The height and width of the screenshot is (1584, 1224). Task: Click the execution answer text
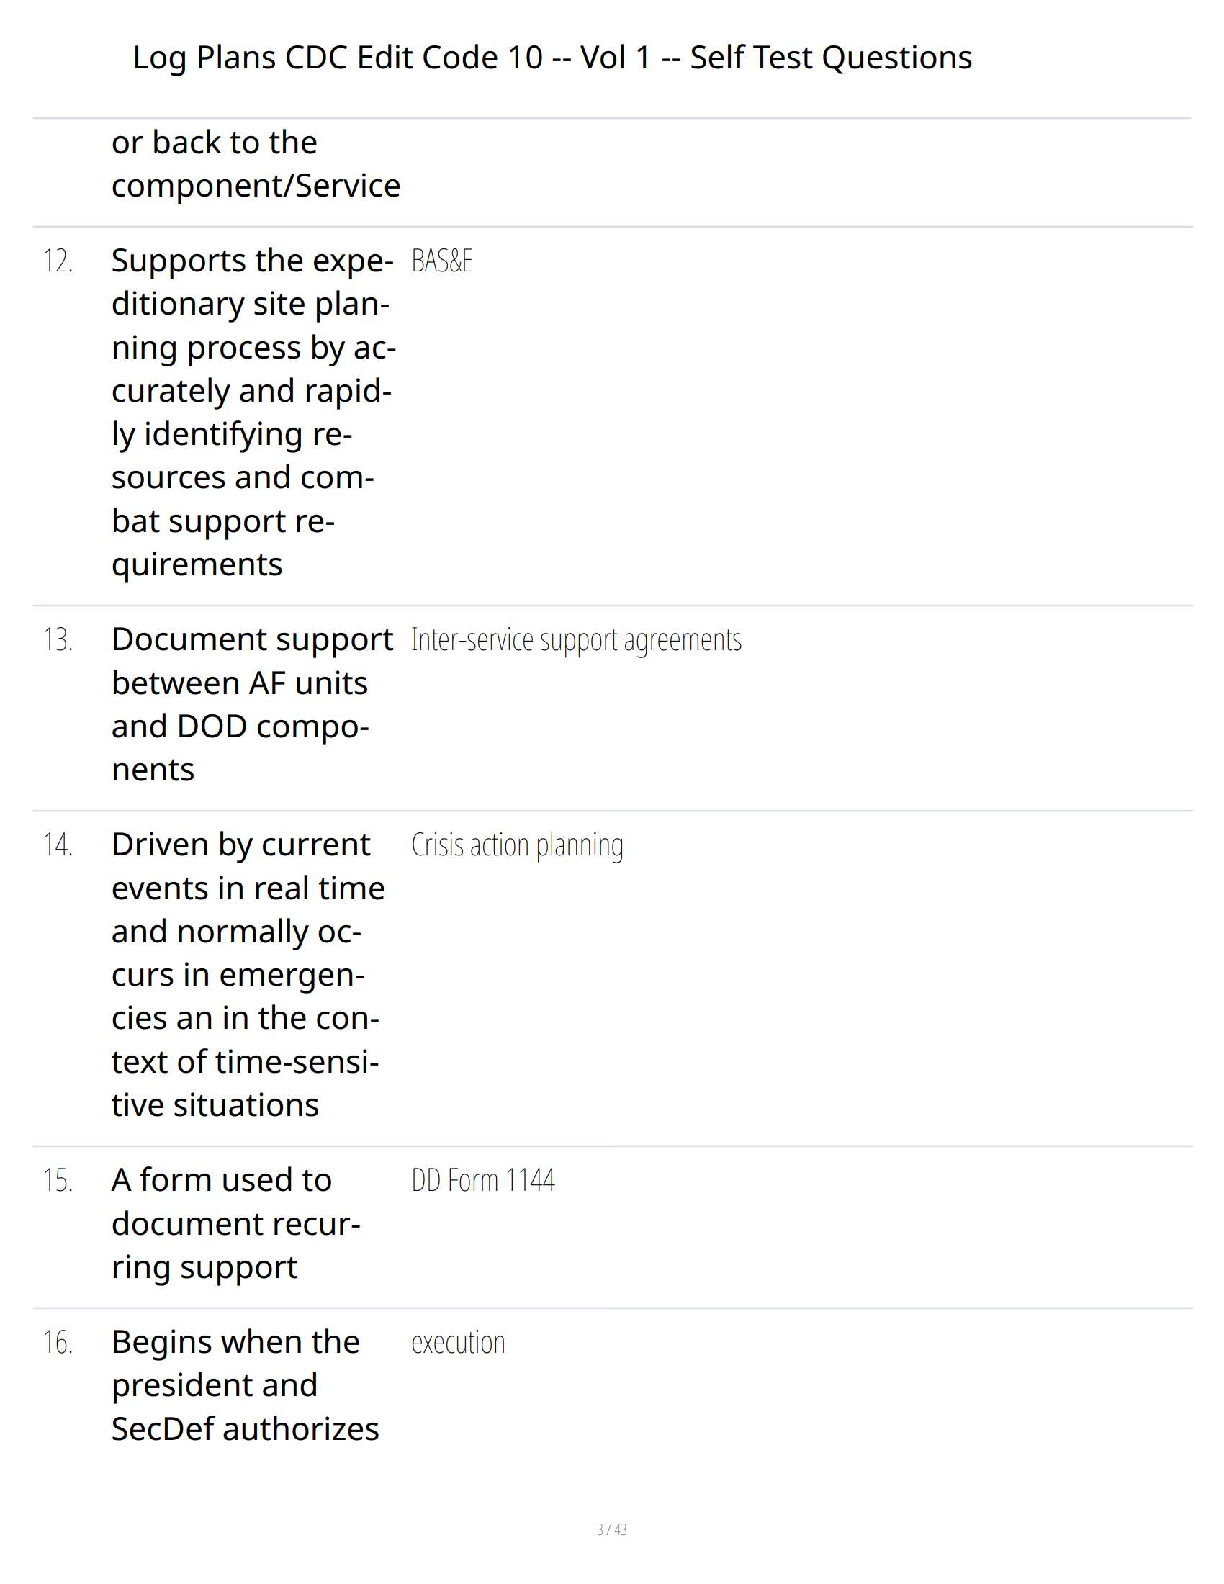point(458,1343)
